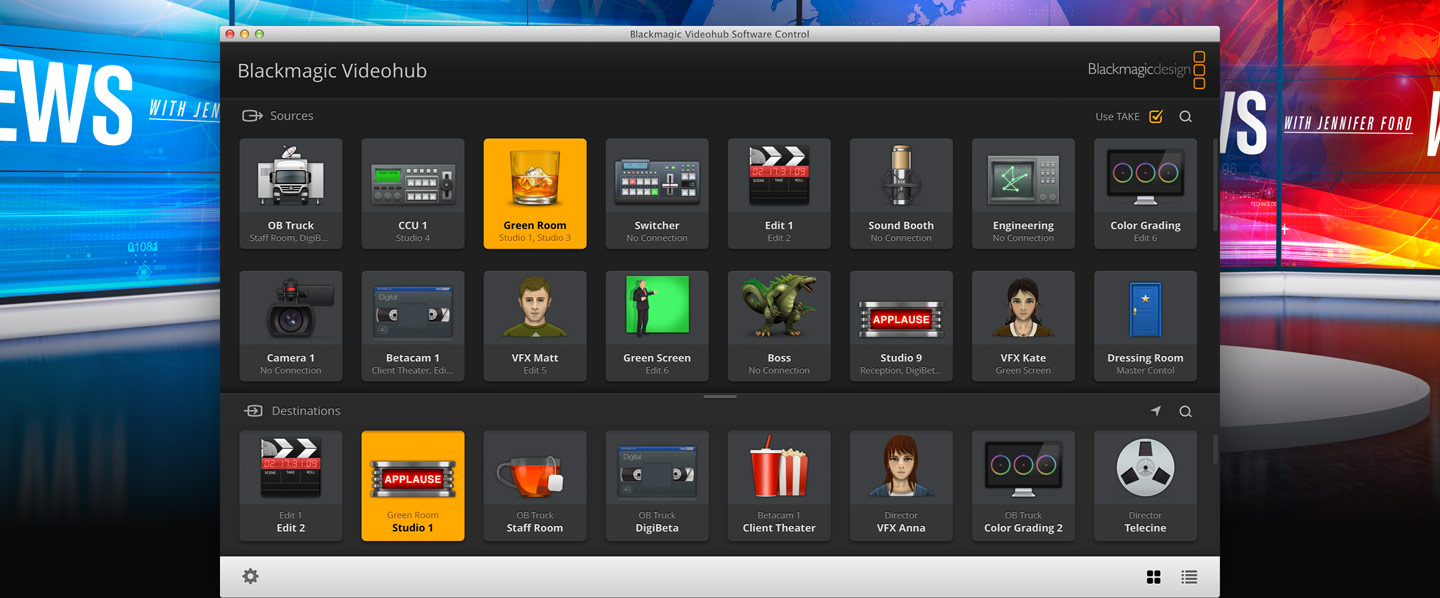Select the Switcher source
Viewport: 1440px width, 598px height.
click(x=657, y=193)
